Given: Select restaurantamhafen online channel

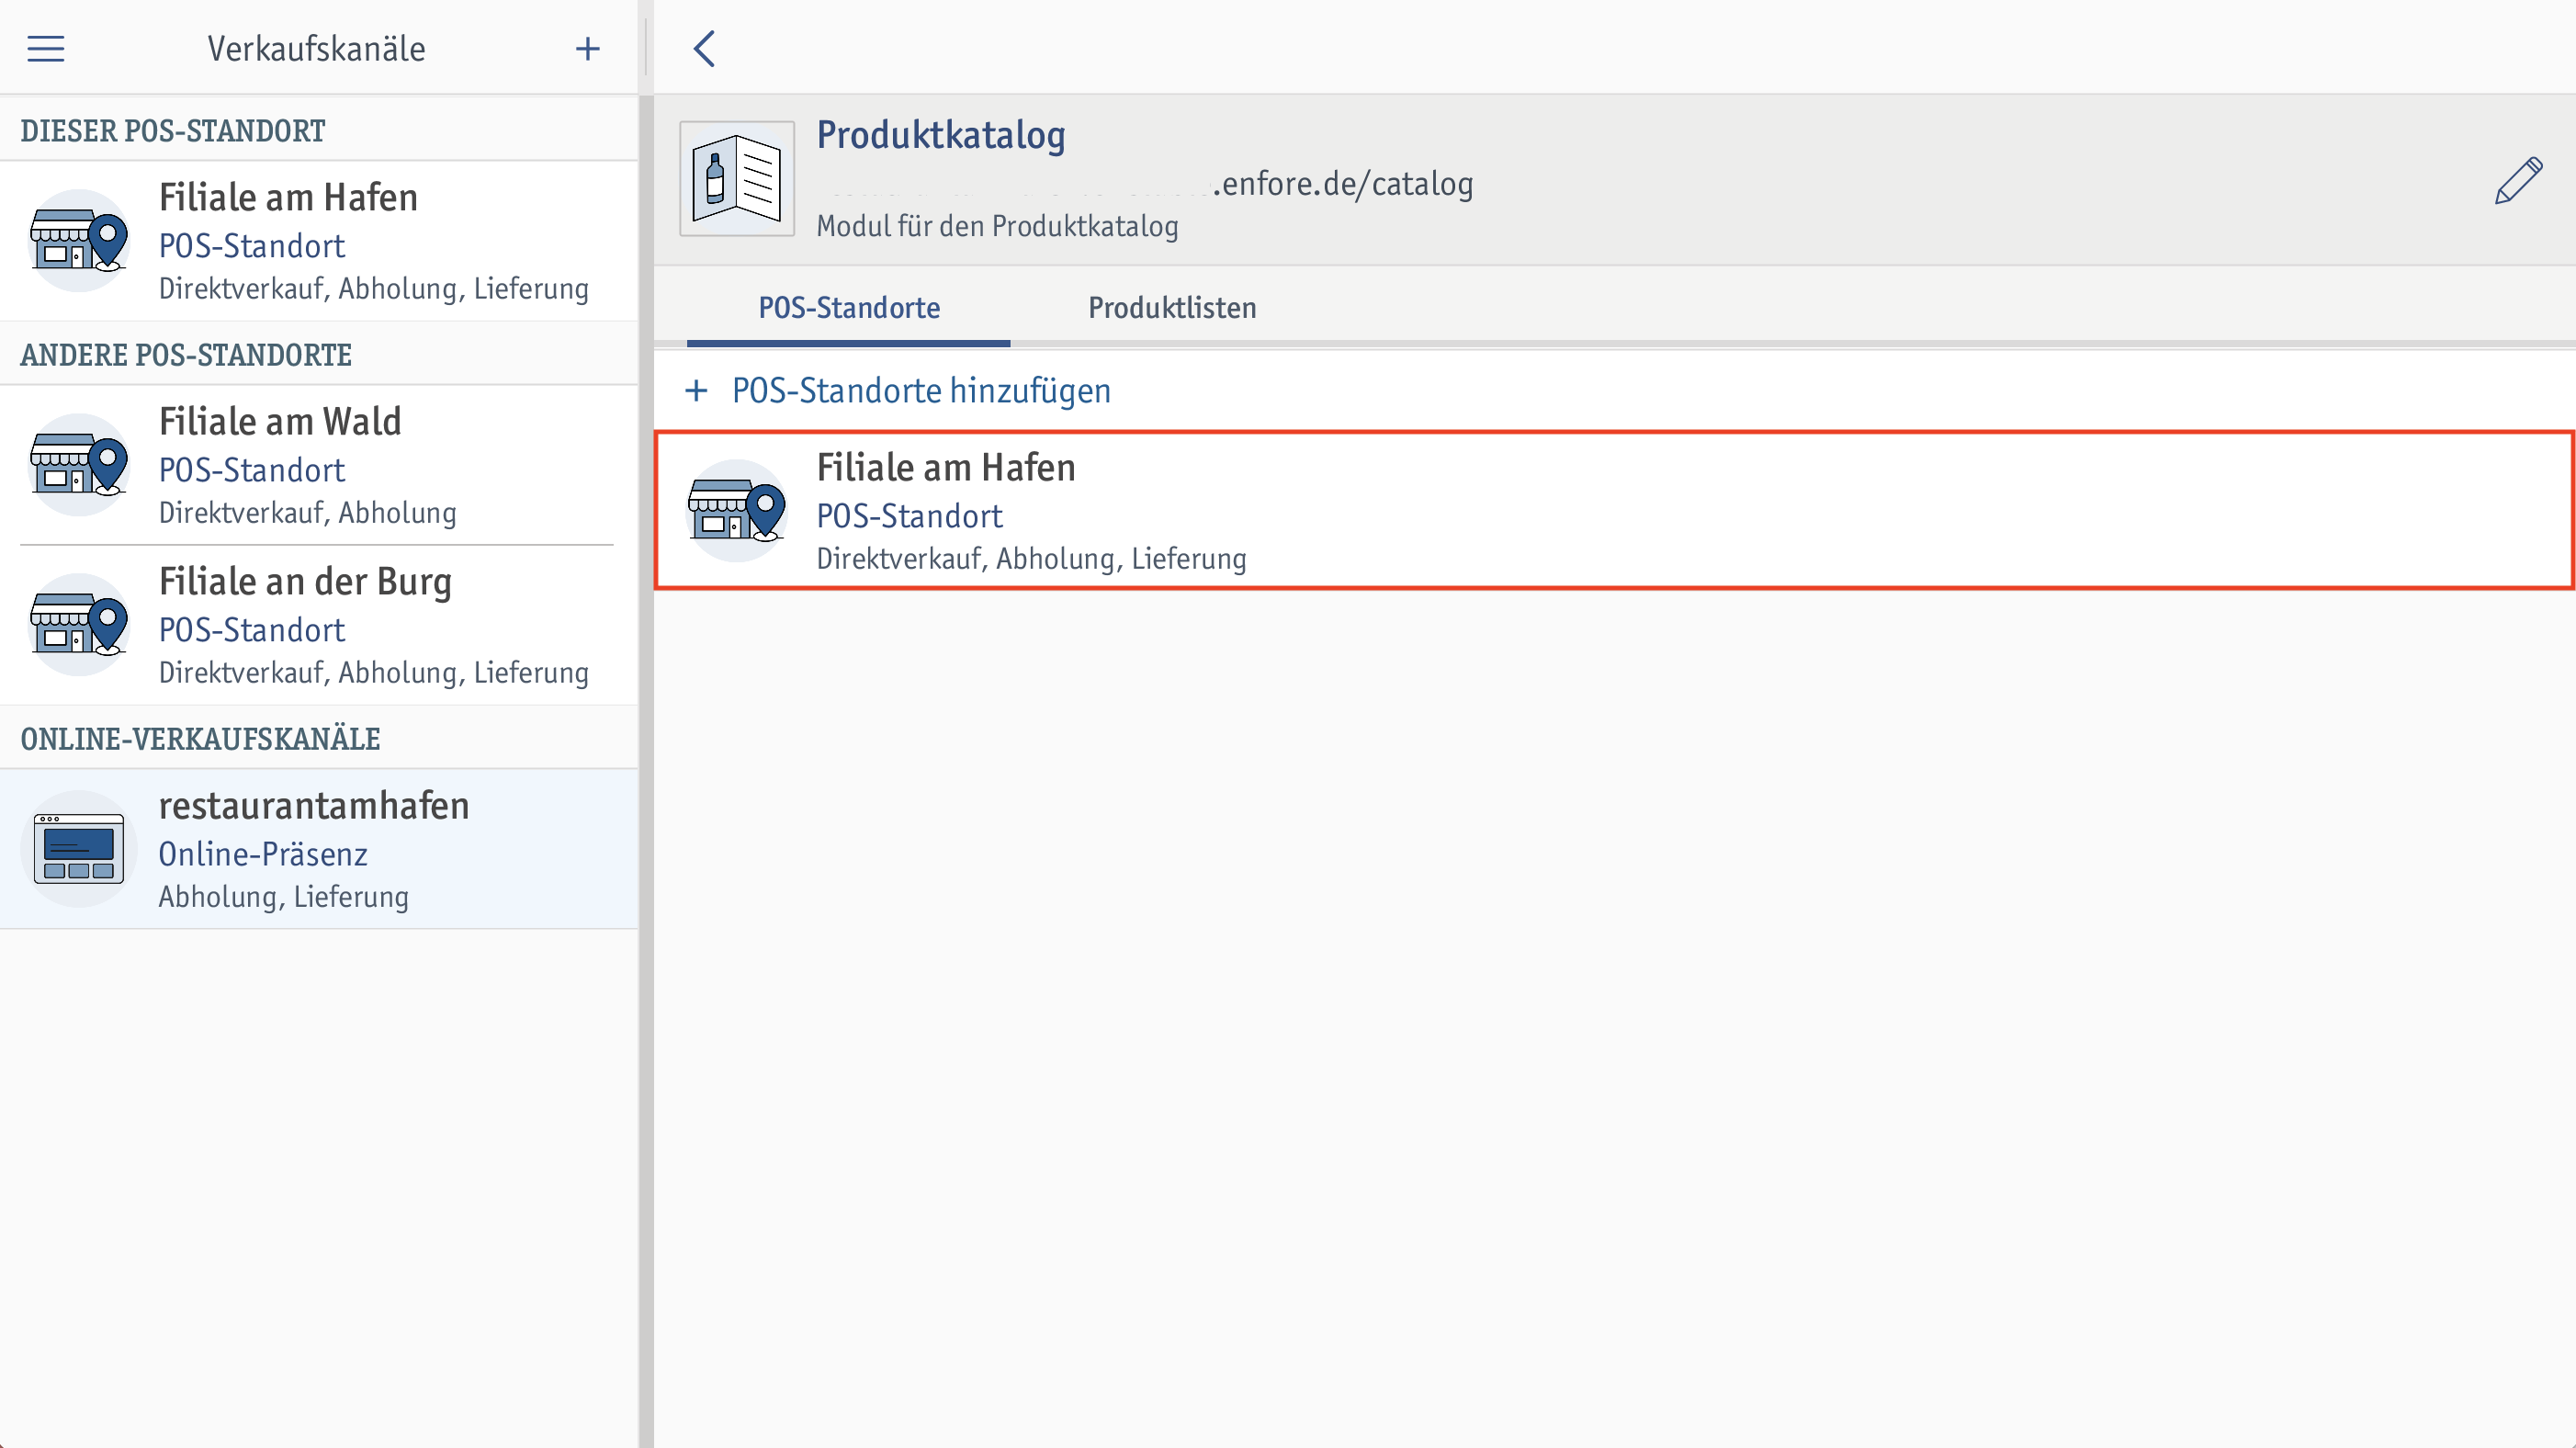Looking at the screenshot, I should (x=319, y=849).
